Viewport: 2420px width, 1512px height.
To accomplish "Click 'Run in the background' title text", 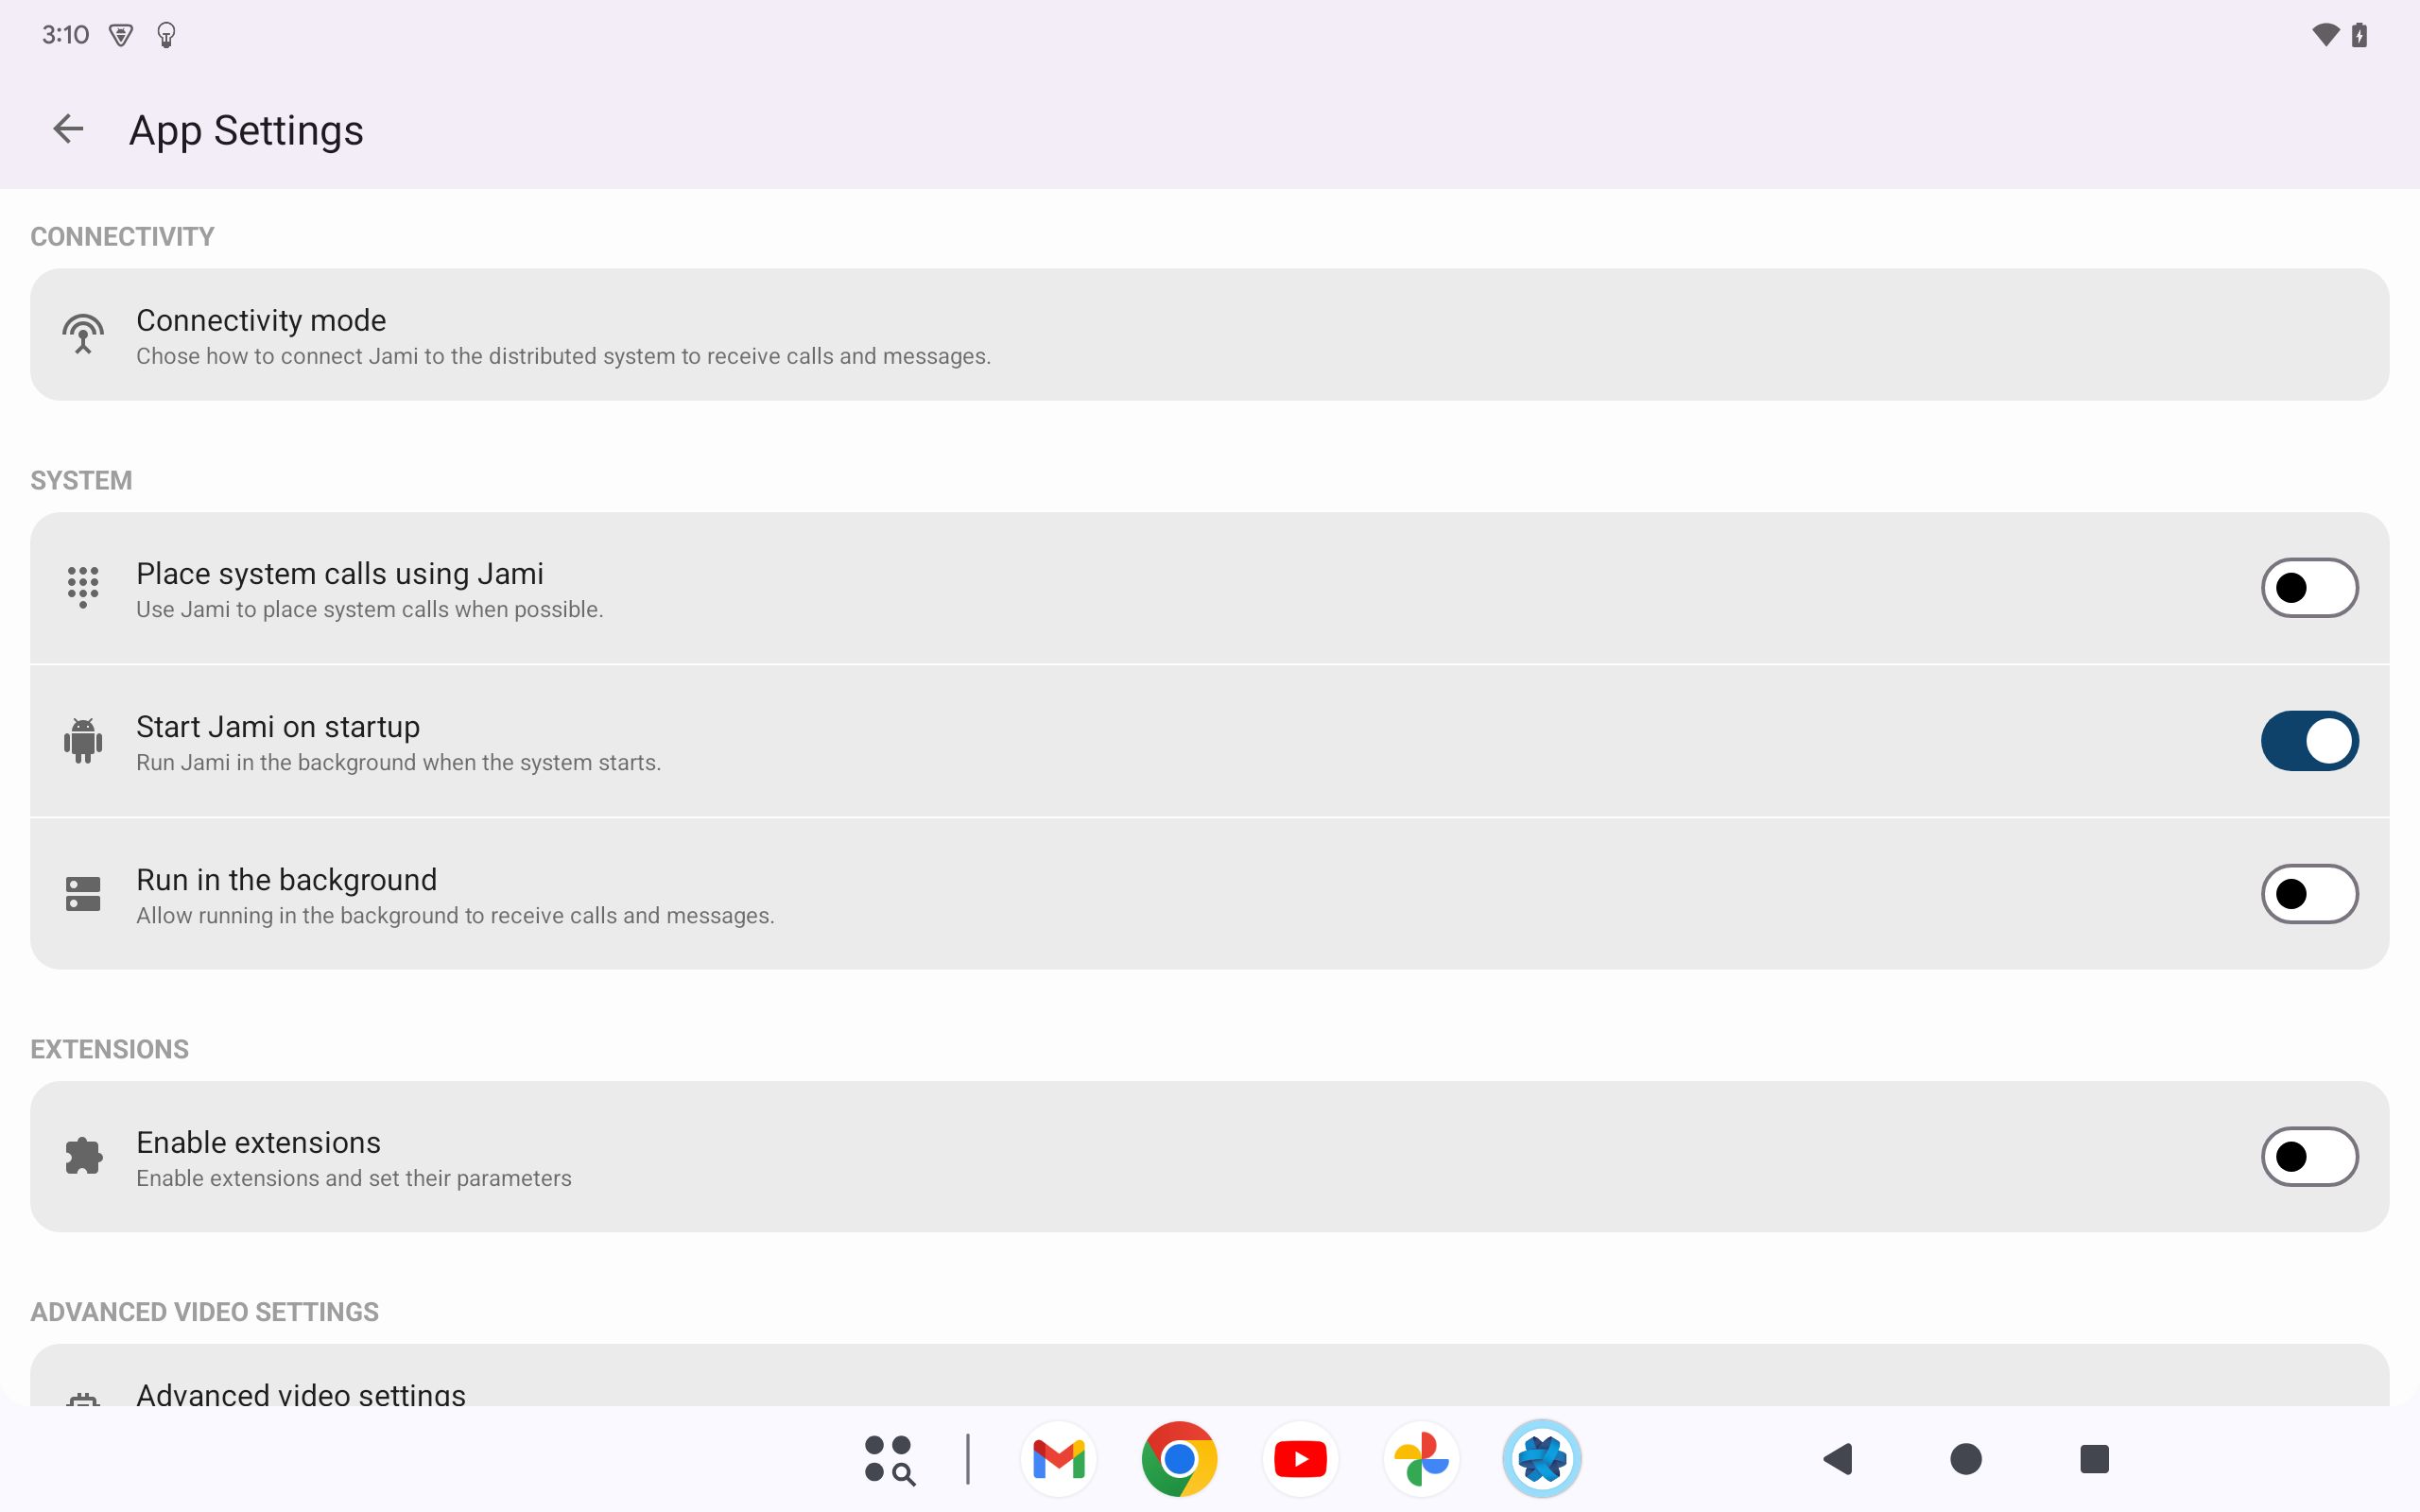I will click(287, 880).
